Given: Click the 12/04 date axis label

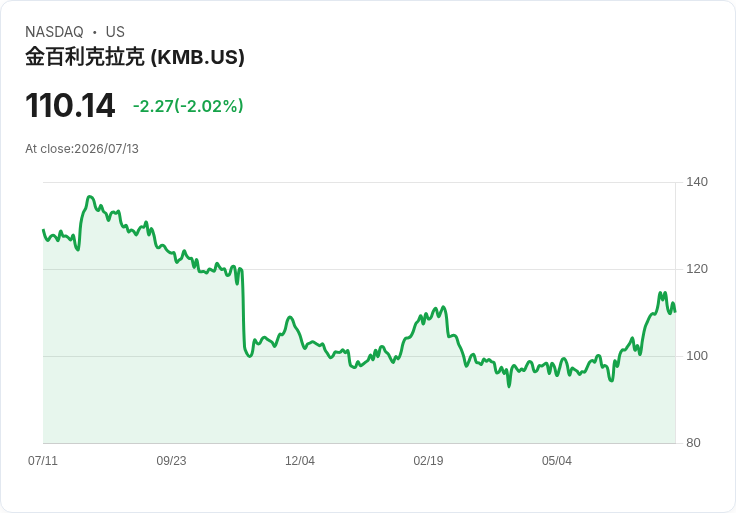Looking at the screenshot, I should click(x=299, y=460).
